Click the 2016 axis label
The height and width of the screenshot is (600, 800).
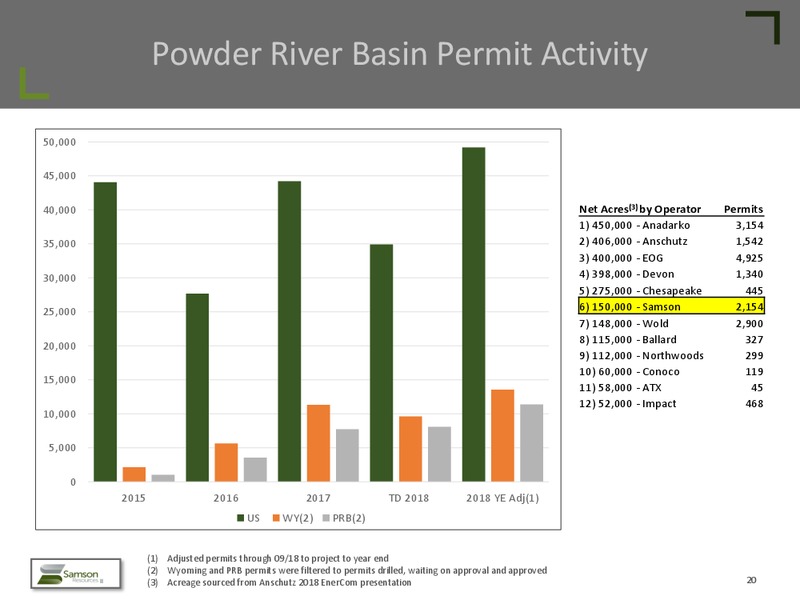click(x=226, y=498)
